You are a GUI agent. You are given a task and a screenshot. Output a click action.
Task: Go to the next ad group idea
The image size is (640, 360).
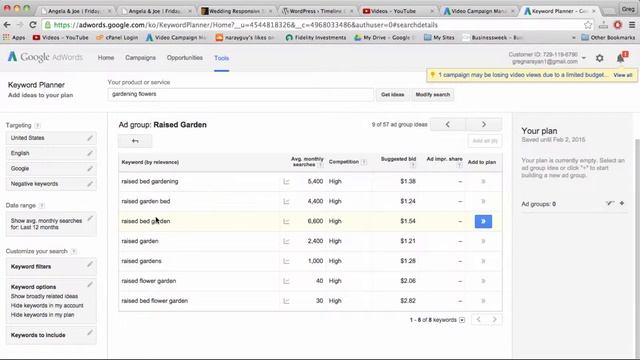click(484, 124)
